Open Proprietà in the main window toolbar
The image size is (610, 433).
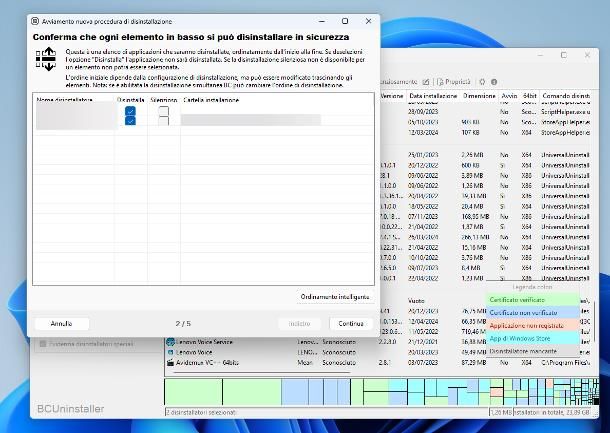(x=454, y=82)
